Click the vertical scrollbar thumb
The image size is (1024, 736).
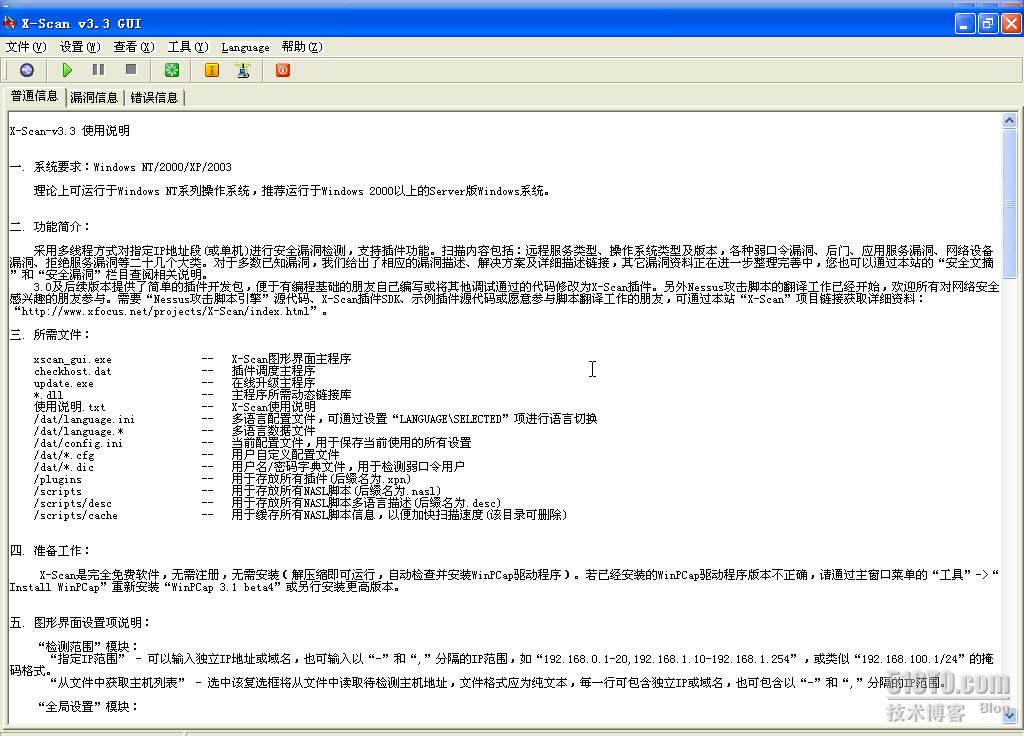(x=1009, y=204)
